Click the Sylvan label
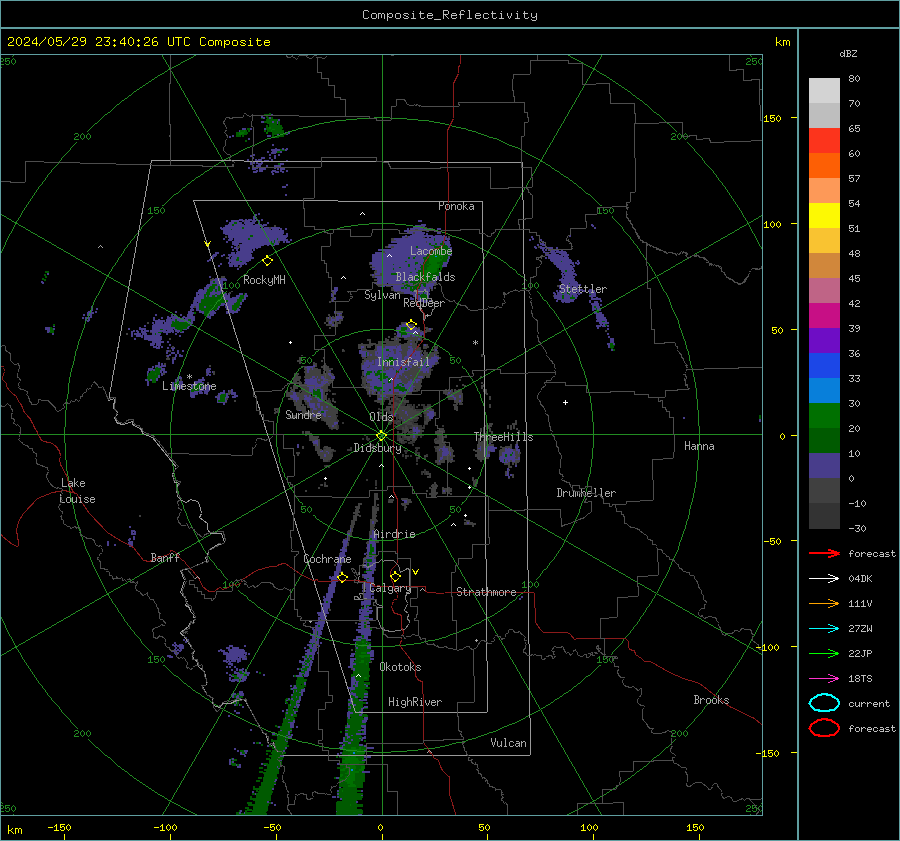900x841 pixels. point(382,295)
